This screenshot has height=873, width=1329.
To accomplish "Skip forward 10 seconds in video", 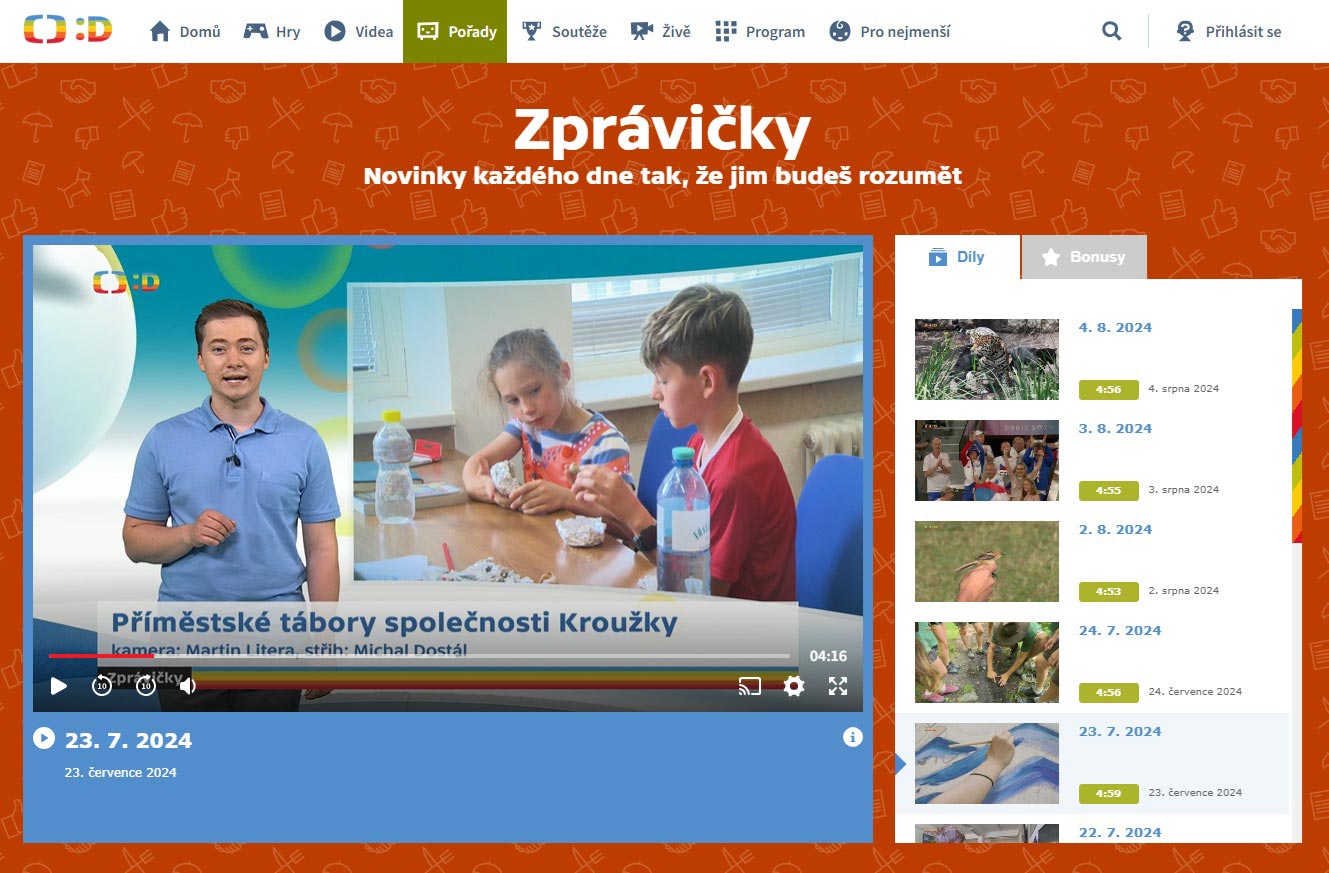I will pyautogui.click(x=146, y=686).
